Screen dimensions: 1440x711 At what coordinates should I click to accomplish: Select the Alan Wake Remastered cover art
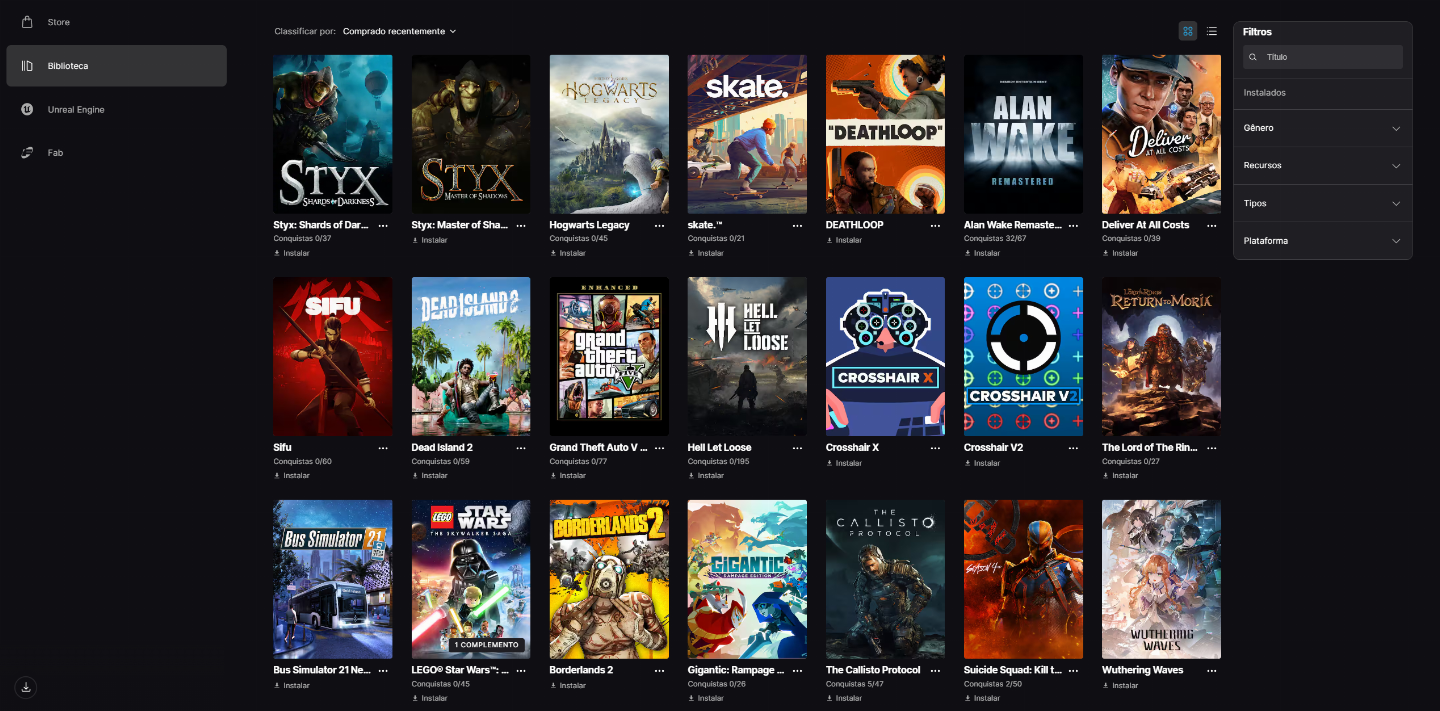1023,134
